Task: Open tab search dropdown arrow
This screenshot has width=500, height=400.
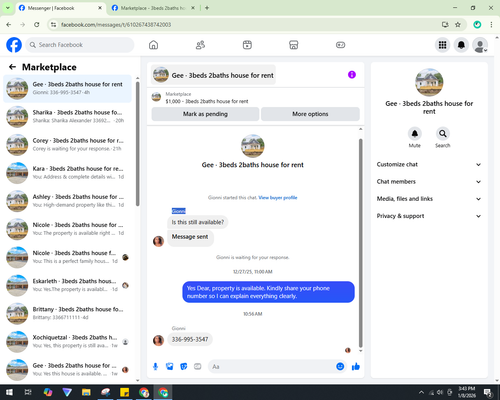Action: pos(8,8)
